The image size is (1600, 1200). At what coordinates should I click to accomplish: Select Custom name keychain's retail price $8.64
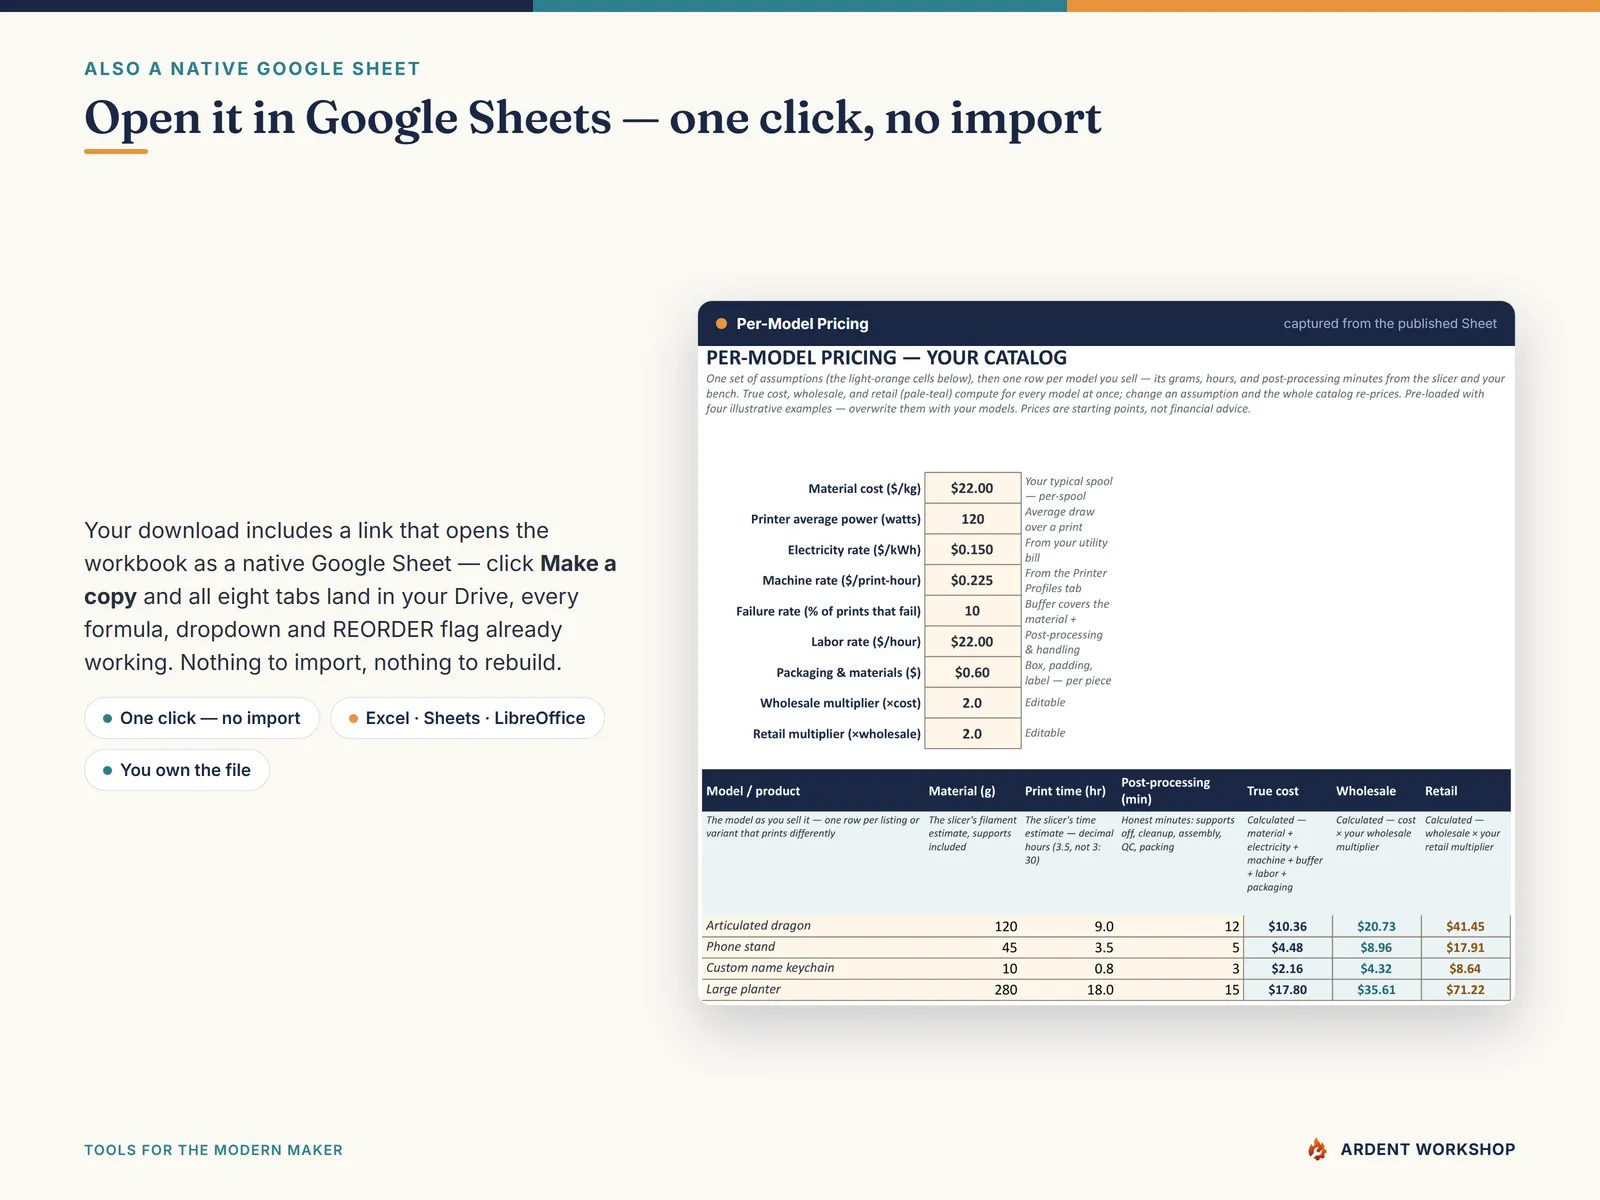coord(1465,969)
